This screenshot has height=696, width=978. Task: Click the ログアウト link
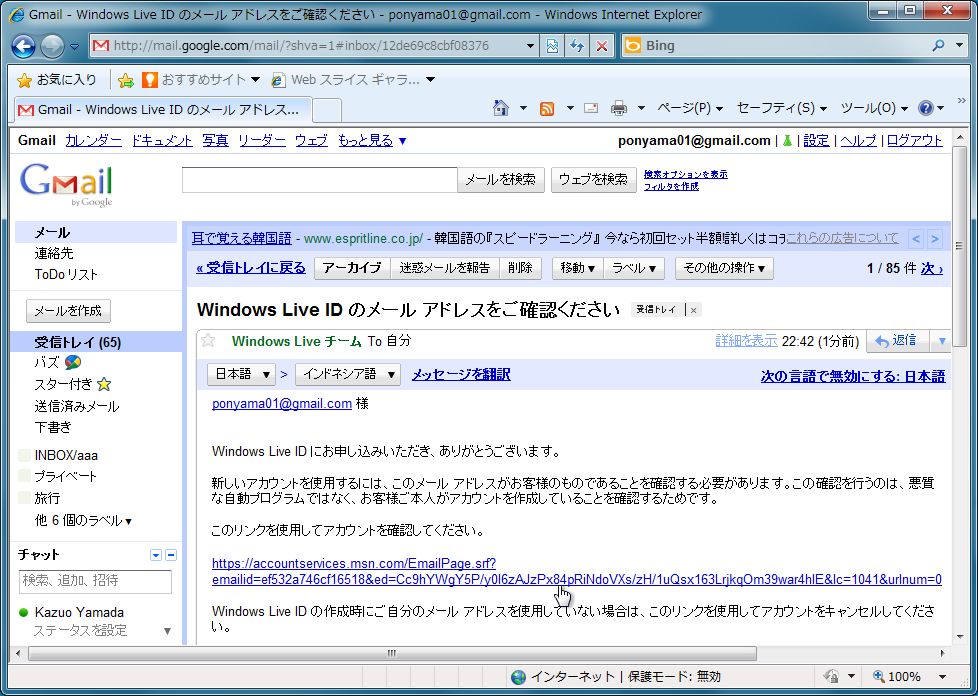914,141
